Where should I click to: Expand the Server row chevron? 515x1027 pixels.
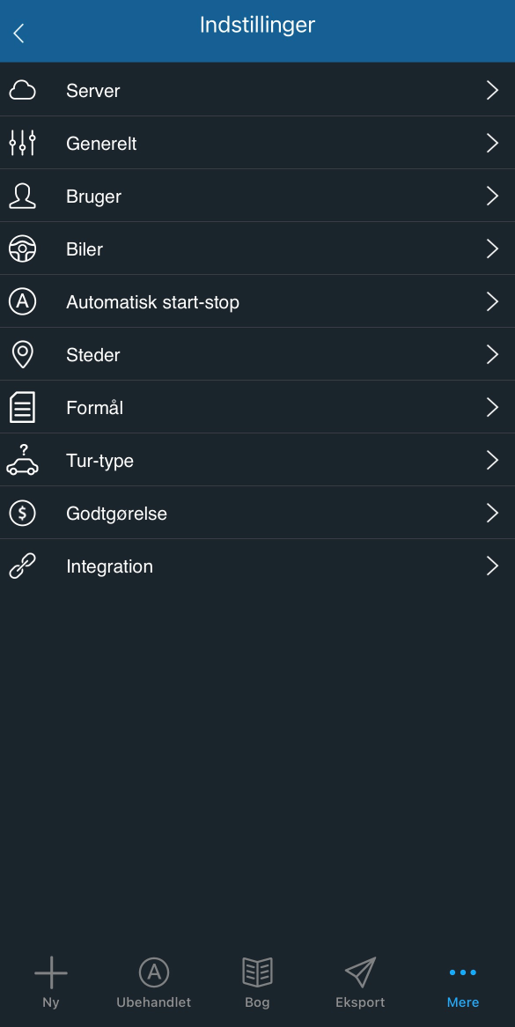pos(492,90)
